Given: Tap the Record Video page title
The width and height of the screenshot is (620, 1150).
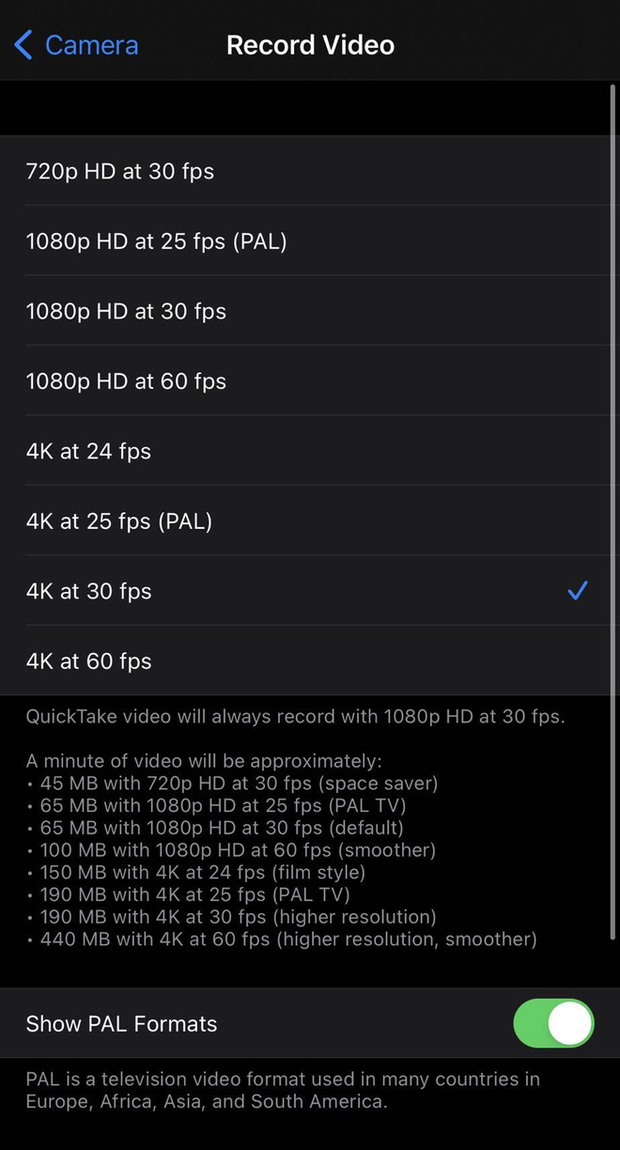Looking at the screenshot, I should tap(310, 45).
